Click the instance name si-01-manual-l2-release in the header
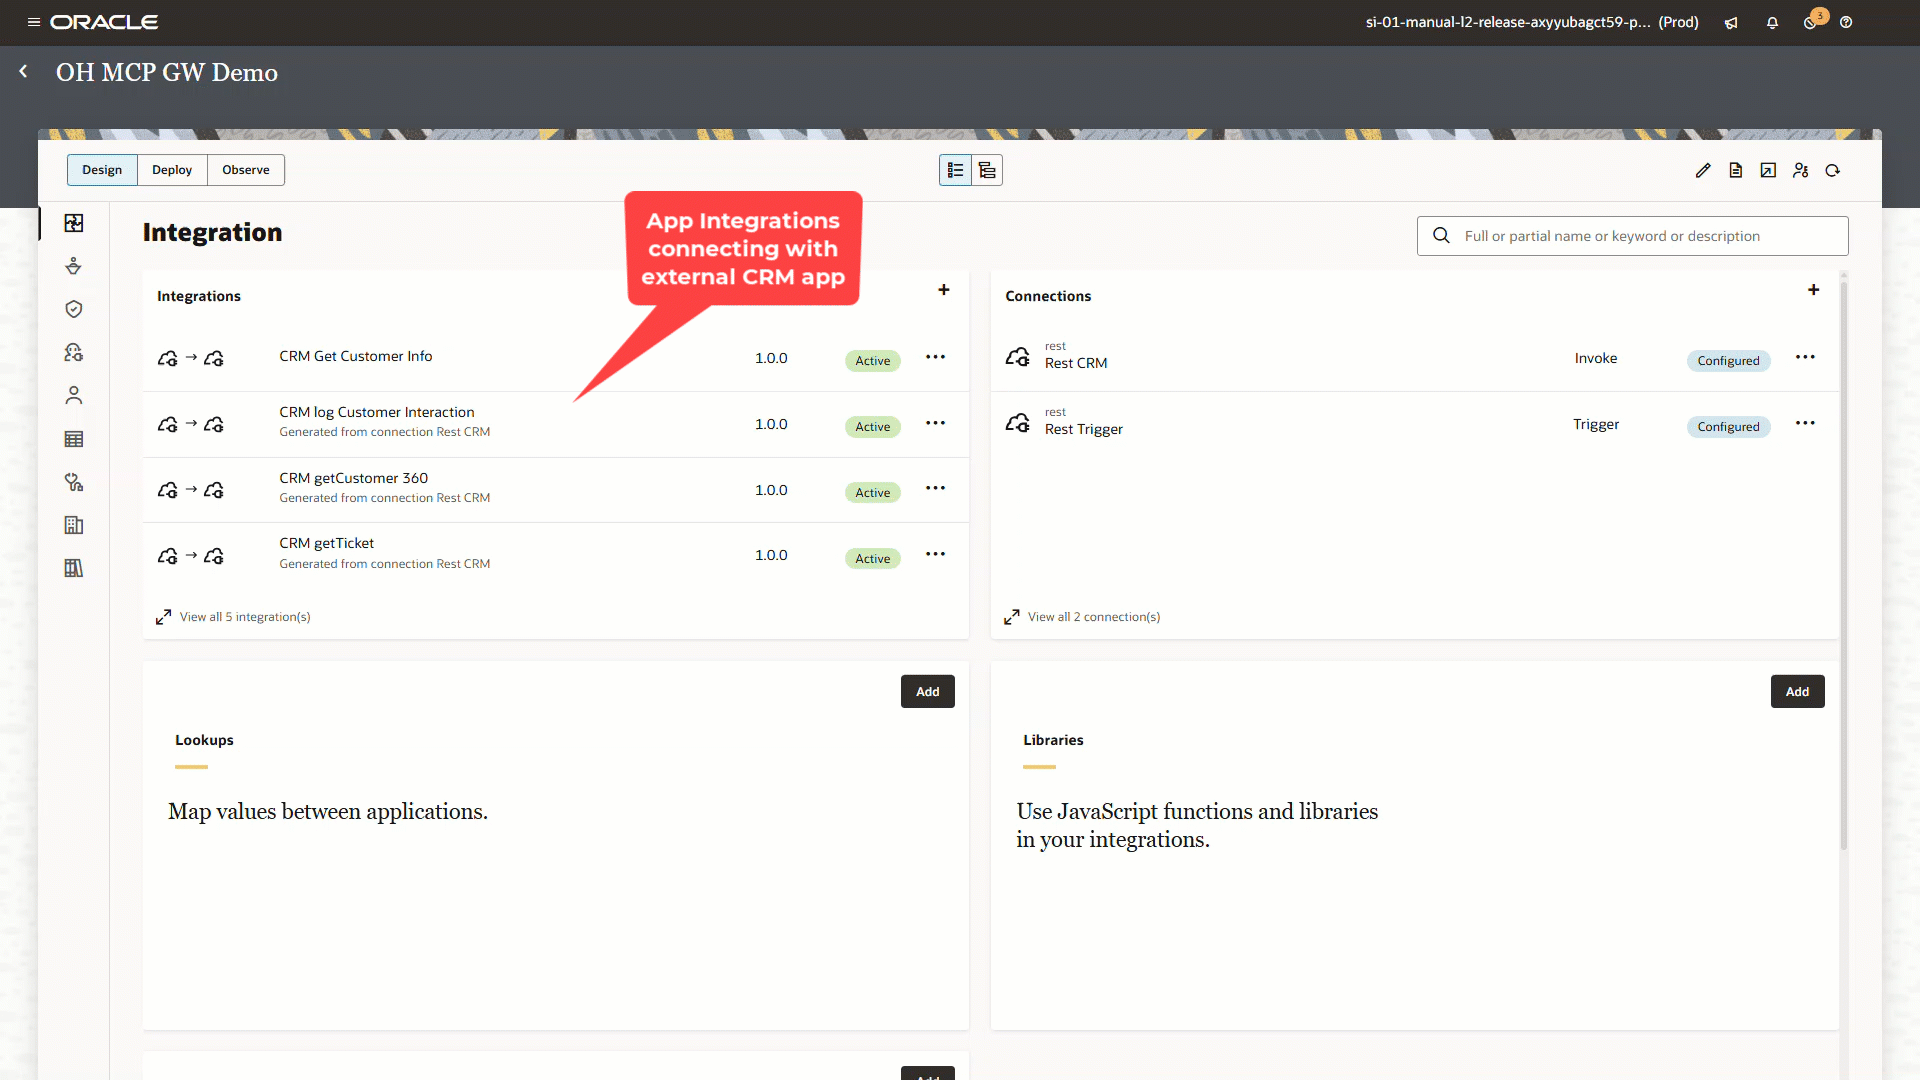 tap(1508, 22)
